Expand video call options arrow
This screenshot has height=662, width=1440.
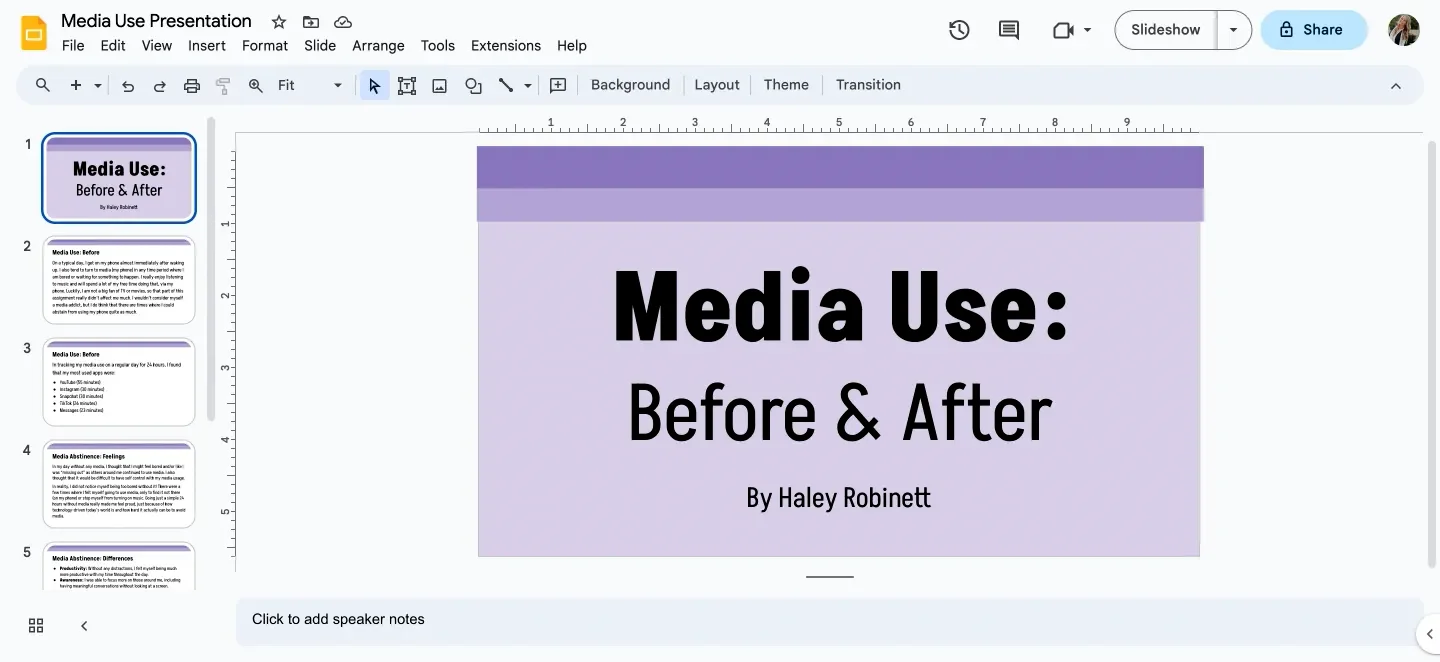[1087, 31]
